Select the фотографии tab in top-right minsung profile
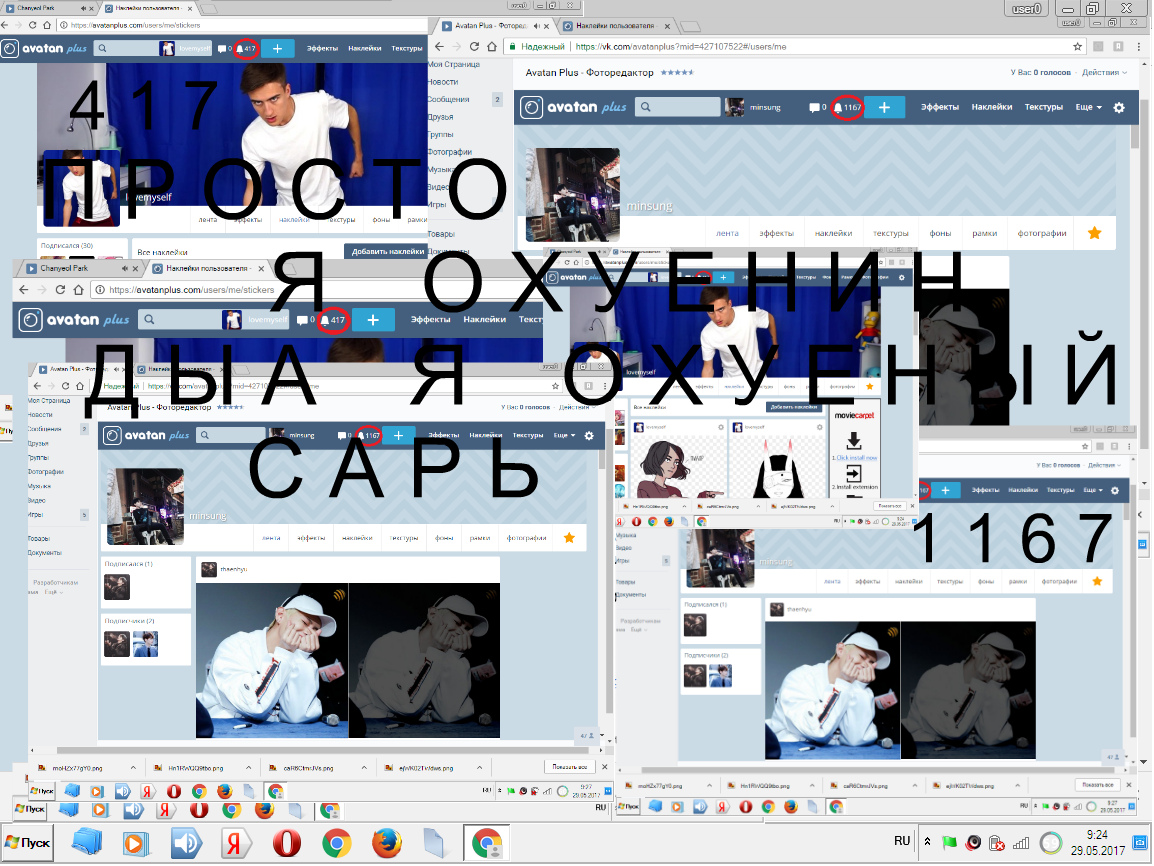 (1042, 233)
